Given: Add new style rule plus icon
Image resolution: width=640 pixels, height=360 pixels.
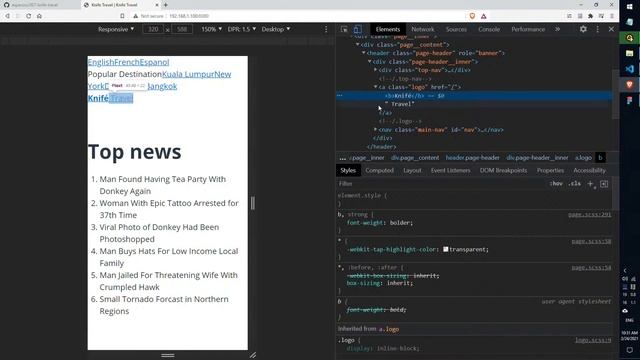Looking at the screenshot, I should pyautogui.click(x=590, y=184).
